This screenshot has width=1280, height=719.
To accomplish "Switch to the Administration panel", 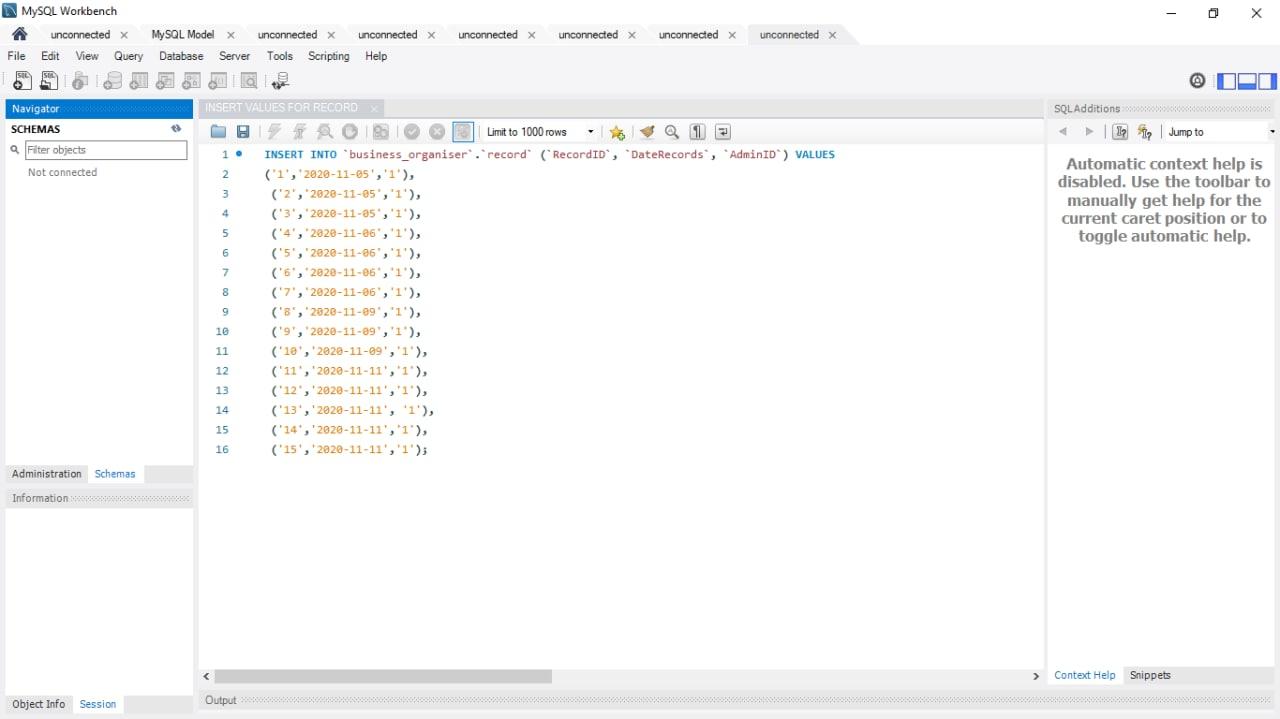I will tap(45, 473).
